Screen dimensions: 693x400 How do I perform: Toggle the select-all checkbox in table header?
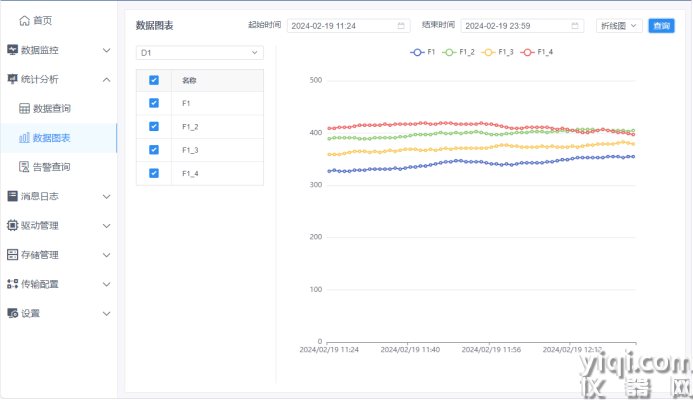click(154, 80)
